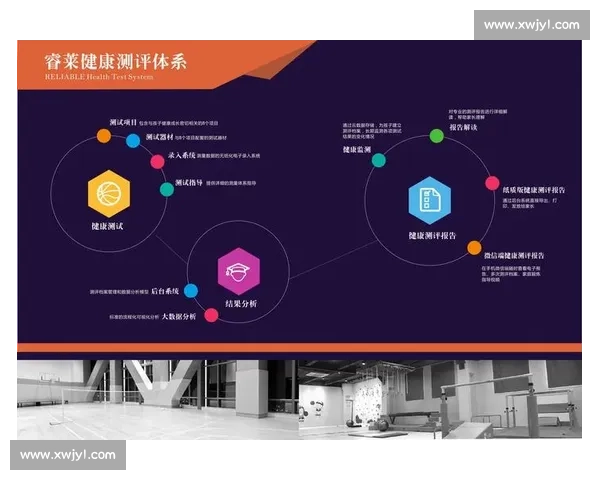This screenshot has width=600, height=480.
Task: Click the green dot beside 报告解读
Action: pos(437,136)
